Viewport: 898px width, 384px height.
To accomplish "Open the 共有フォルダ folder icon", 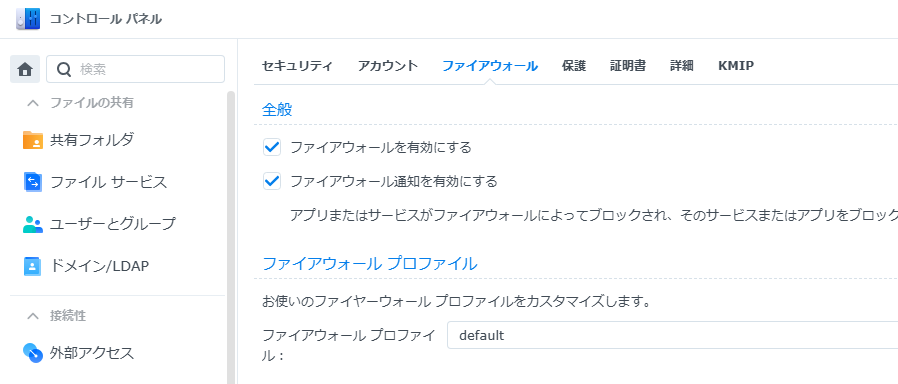I will coord(33,140).
